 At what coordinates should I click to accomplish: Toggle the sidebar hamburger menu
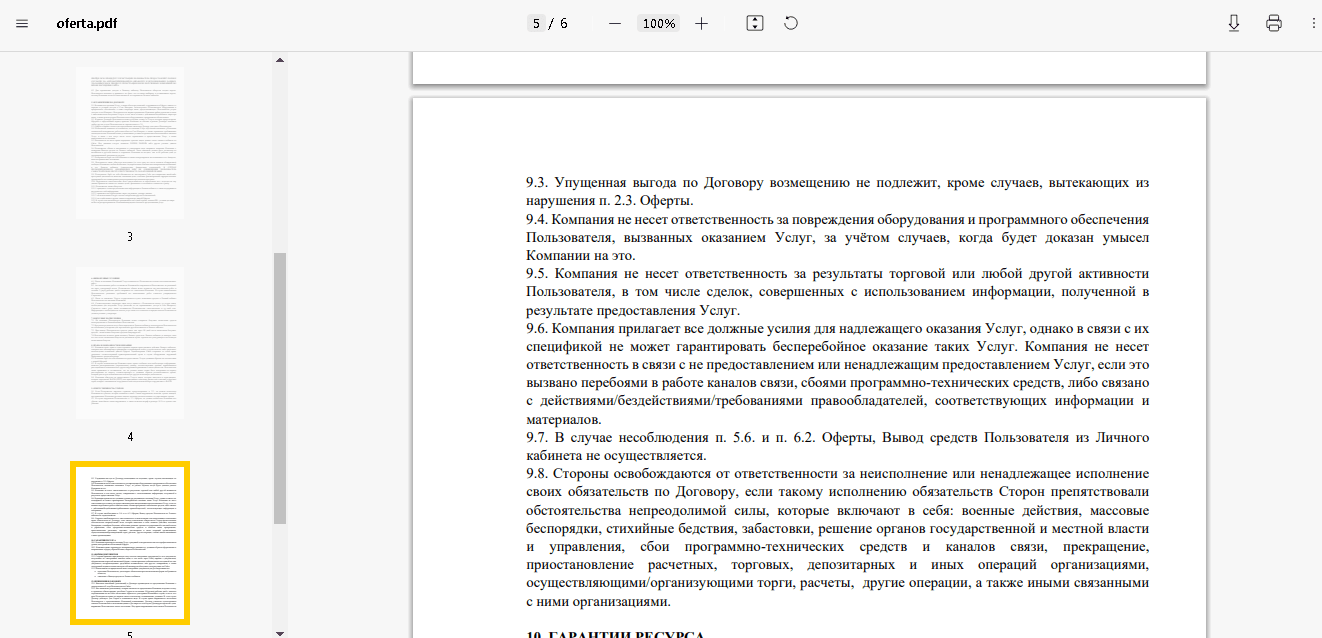tap(22, 23)
